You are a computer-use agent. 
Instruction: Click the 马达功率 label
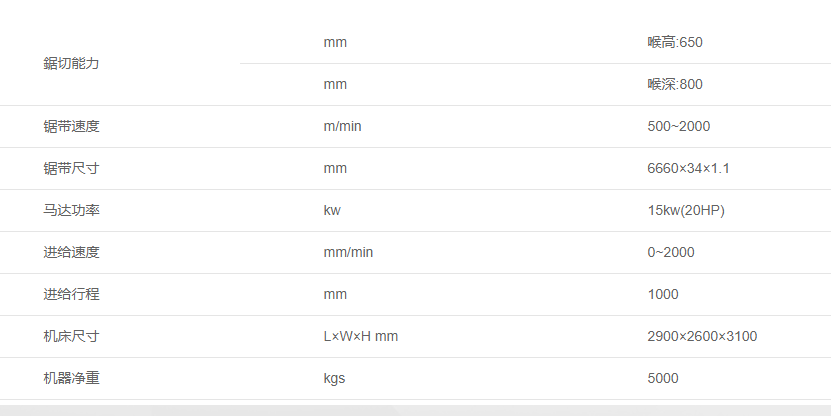71,210
